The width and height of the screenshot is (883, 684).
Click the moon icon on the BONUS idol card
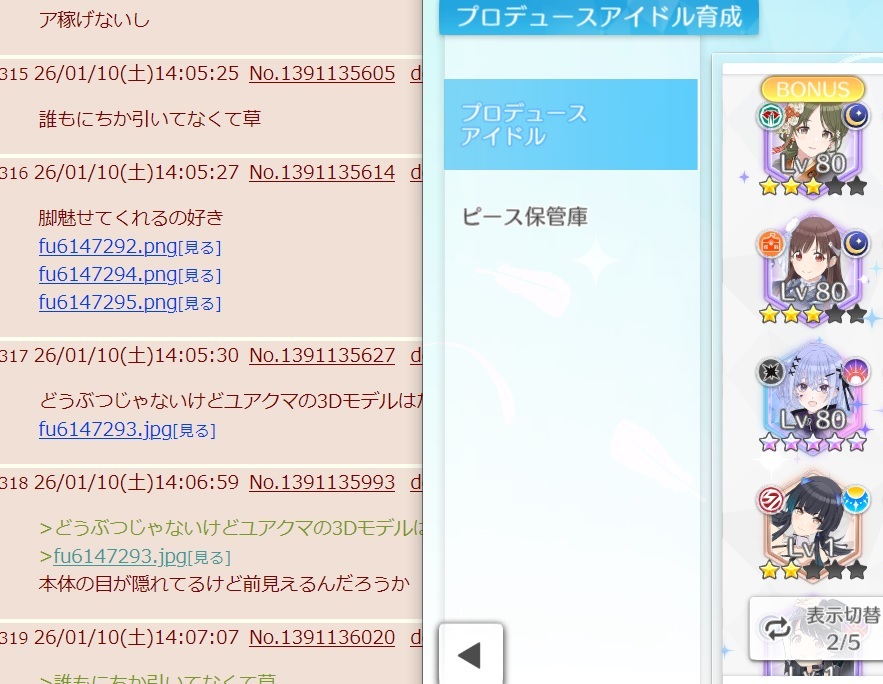coord(855,117)
